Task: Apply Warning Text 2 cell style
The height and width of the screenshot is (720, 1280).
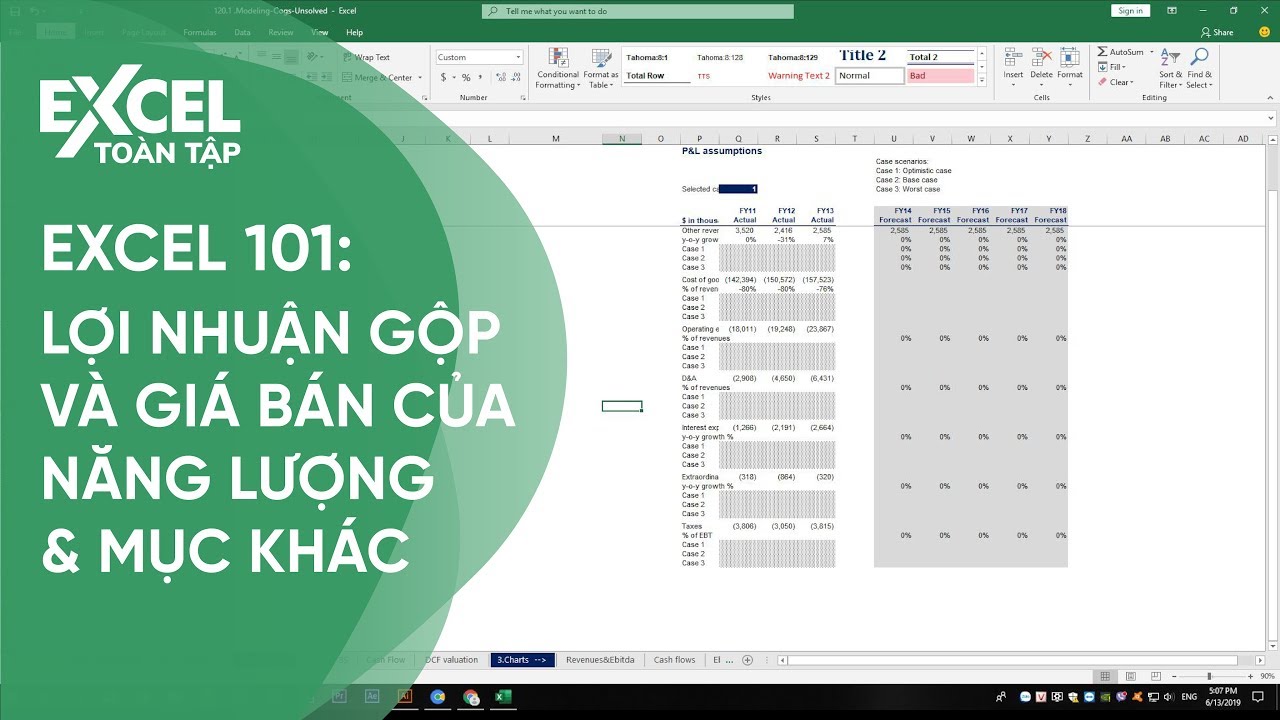Action: (798, 76)
